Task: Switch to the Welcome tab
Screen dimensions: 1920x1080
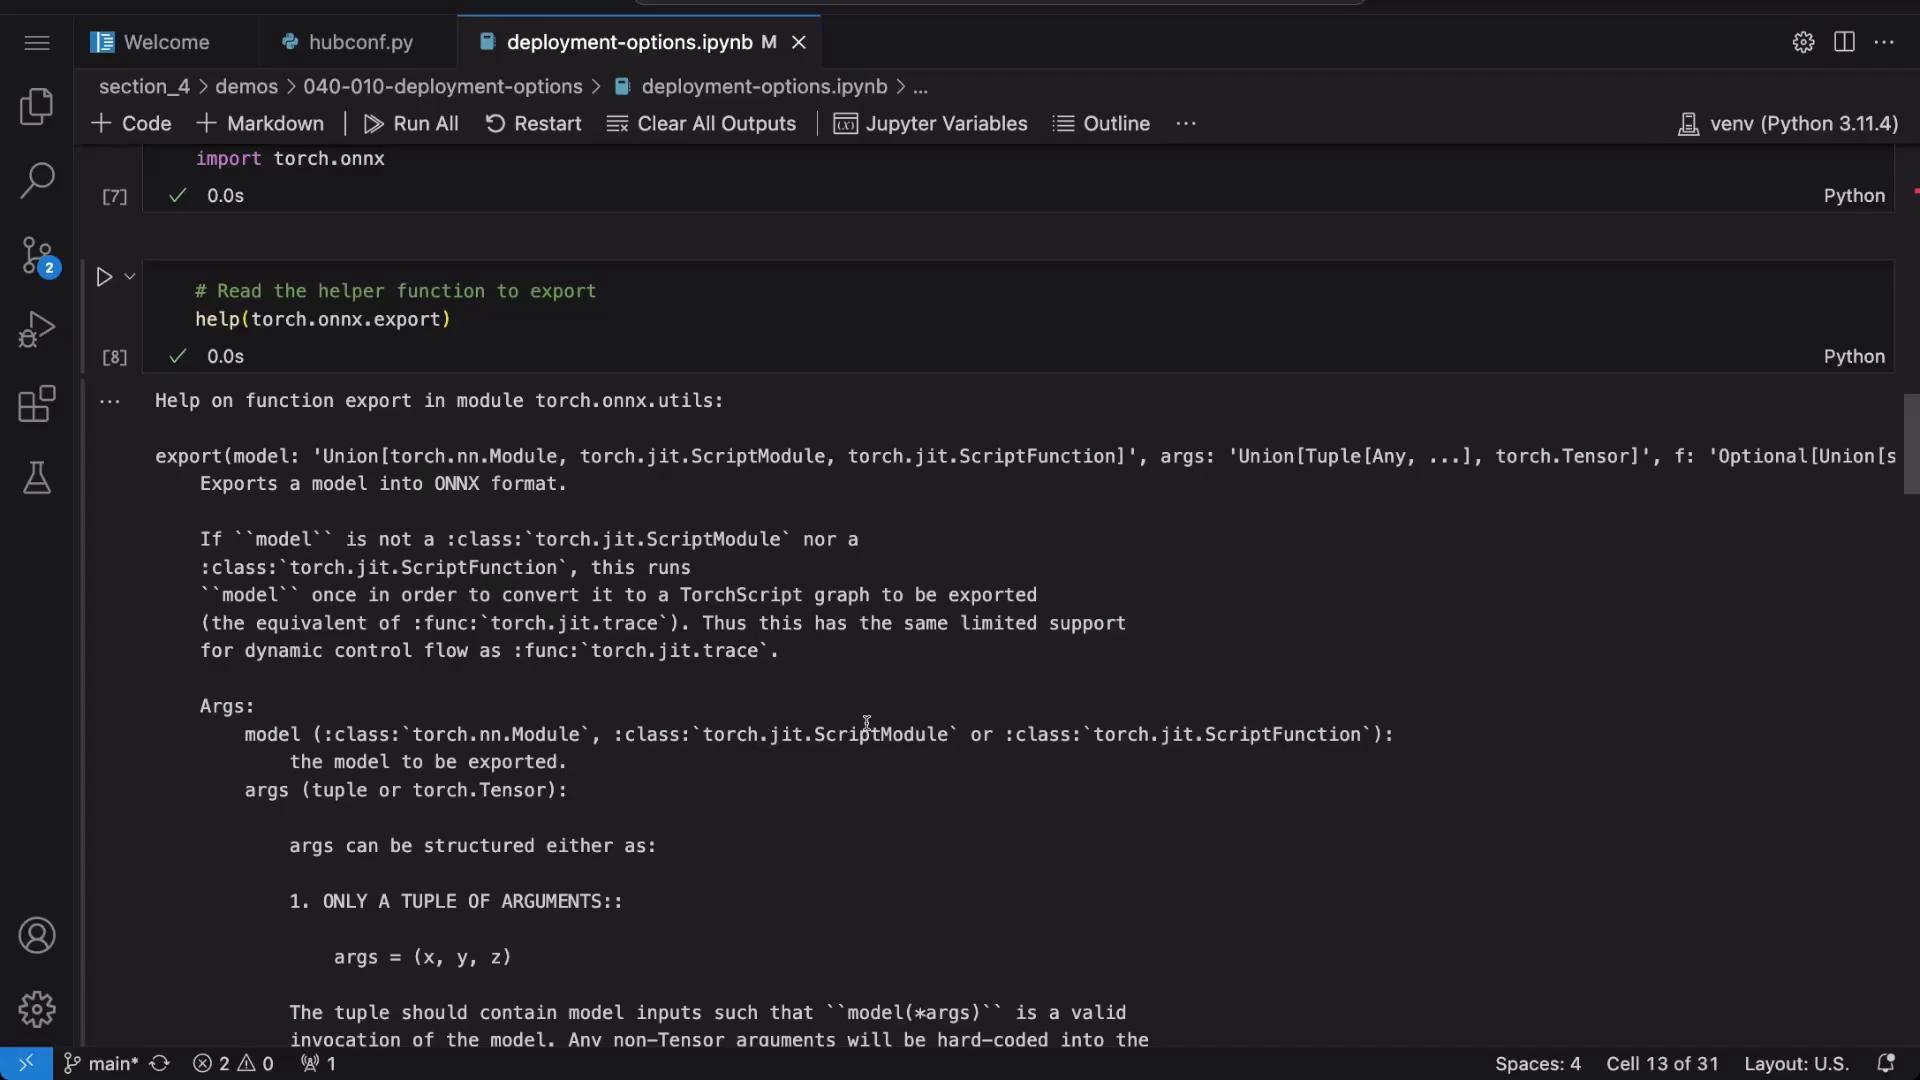Action: 166,42
